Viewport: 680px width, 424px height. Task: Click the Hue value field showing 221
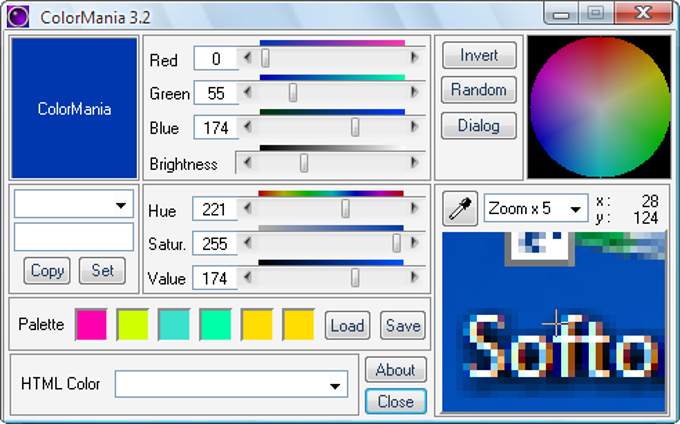(x=215, y=209)
